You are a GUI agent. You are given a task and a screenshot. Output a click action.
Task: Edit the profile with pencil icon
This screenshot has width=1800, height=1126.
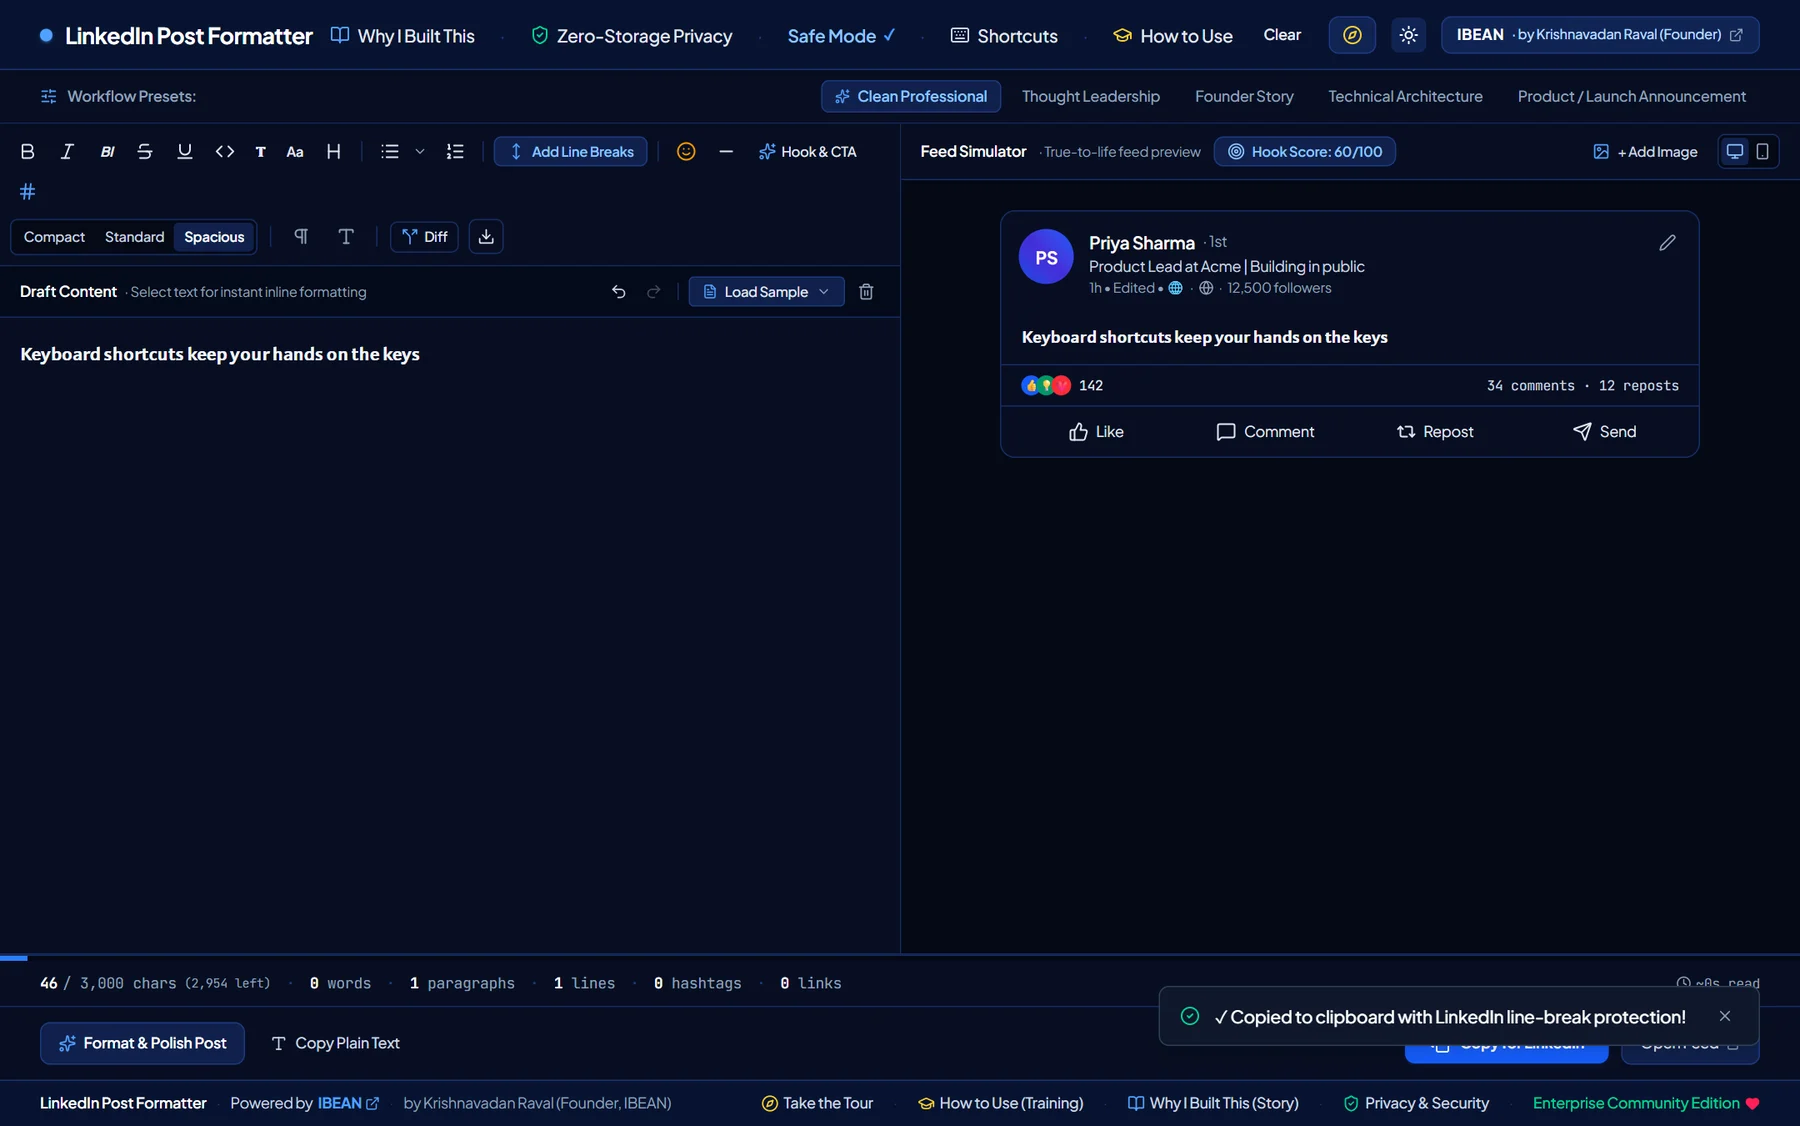pos(1667,243)
